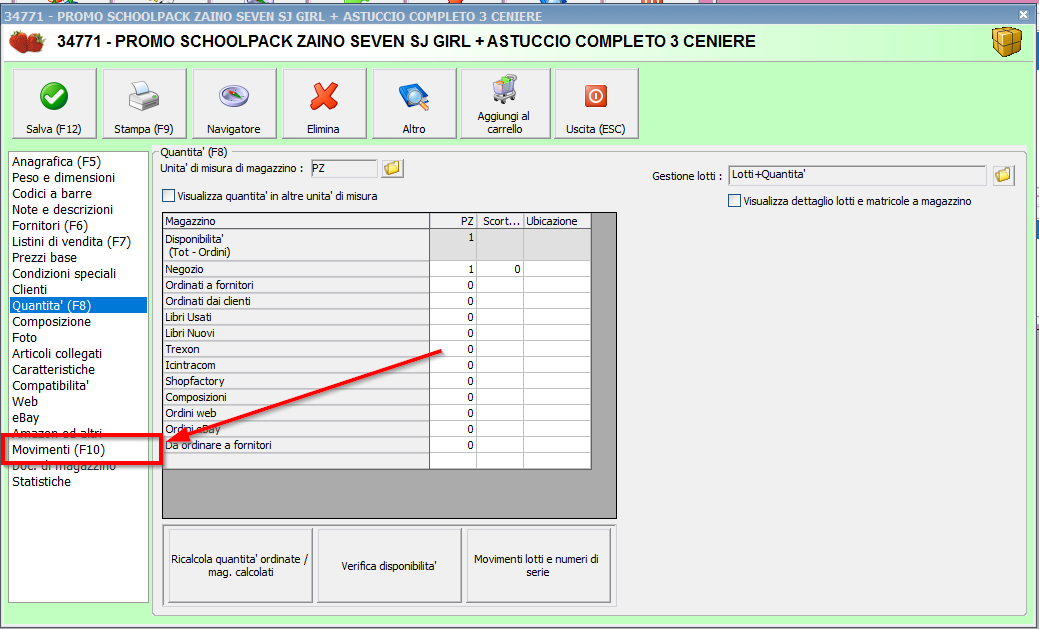
Task: Click Ricalcola quantita' ordinate / mag. calcolati button
Action: (241, 565)
